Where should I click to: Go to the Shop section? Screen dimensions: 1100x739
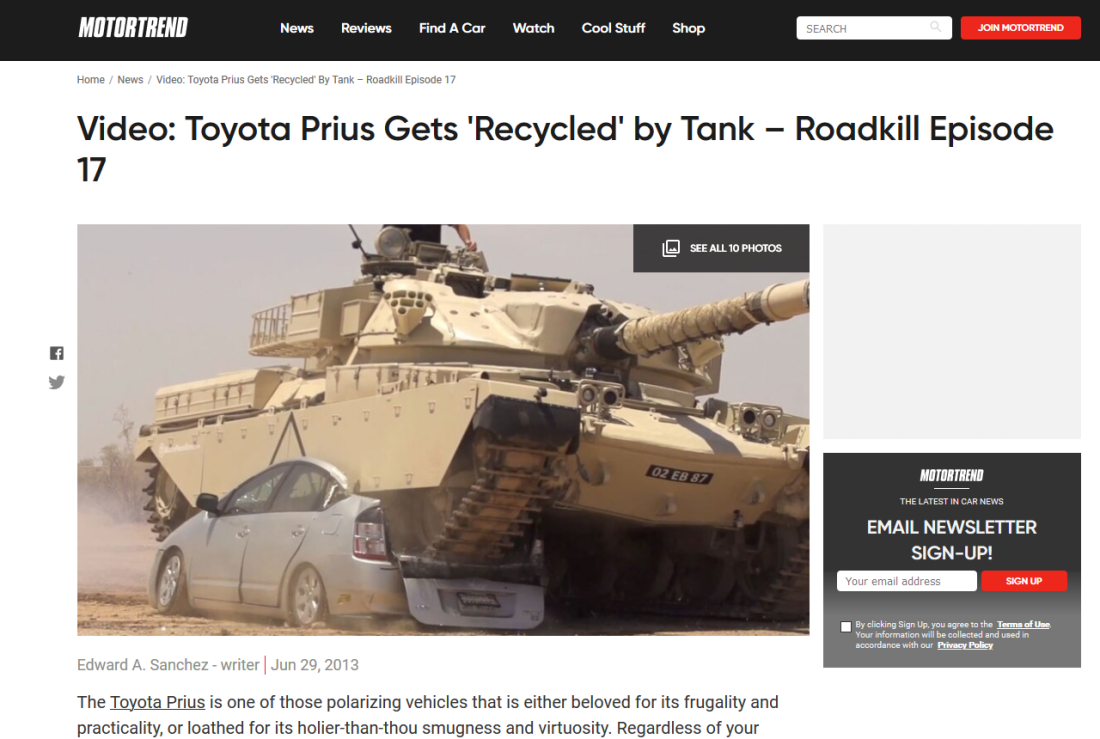coord(688,28)
